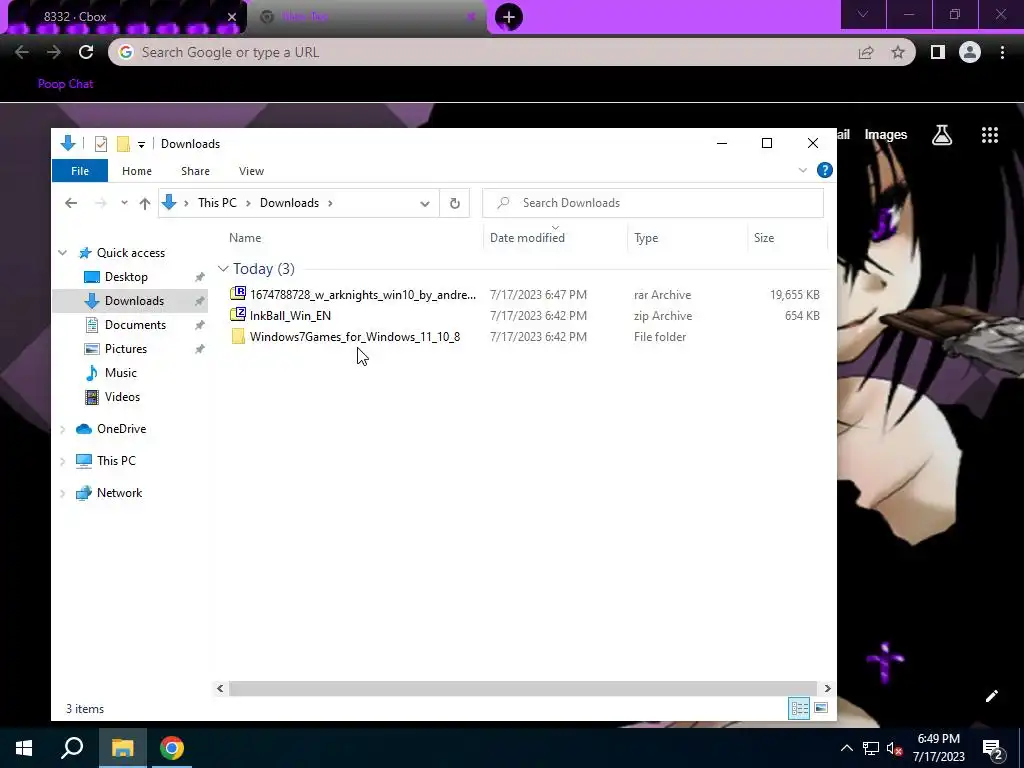The width and height of the screenshot is (1024, 768).
Task: Open Downloads in Quick access
Action: [134, 301]
